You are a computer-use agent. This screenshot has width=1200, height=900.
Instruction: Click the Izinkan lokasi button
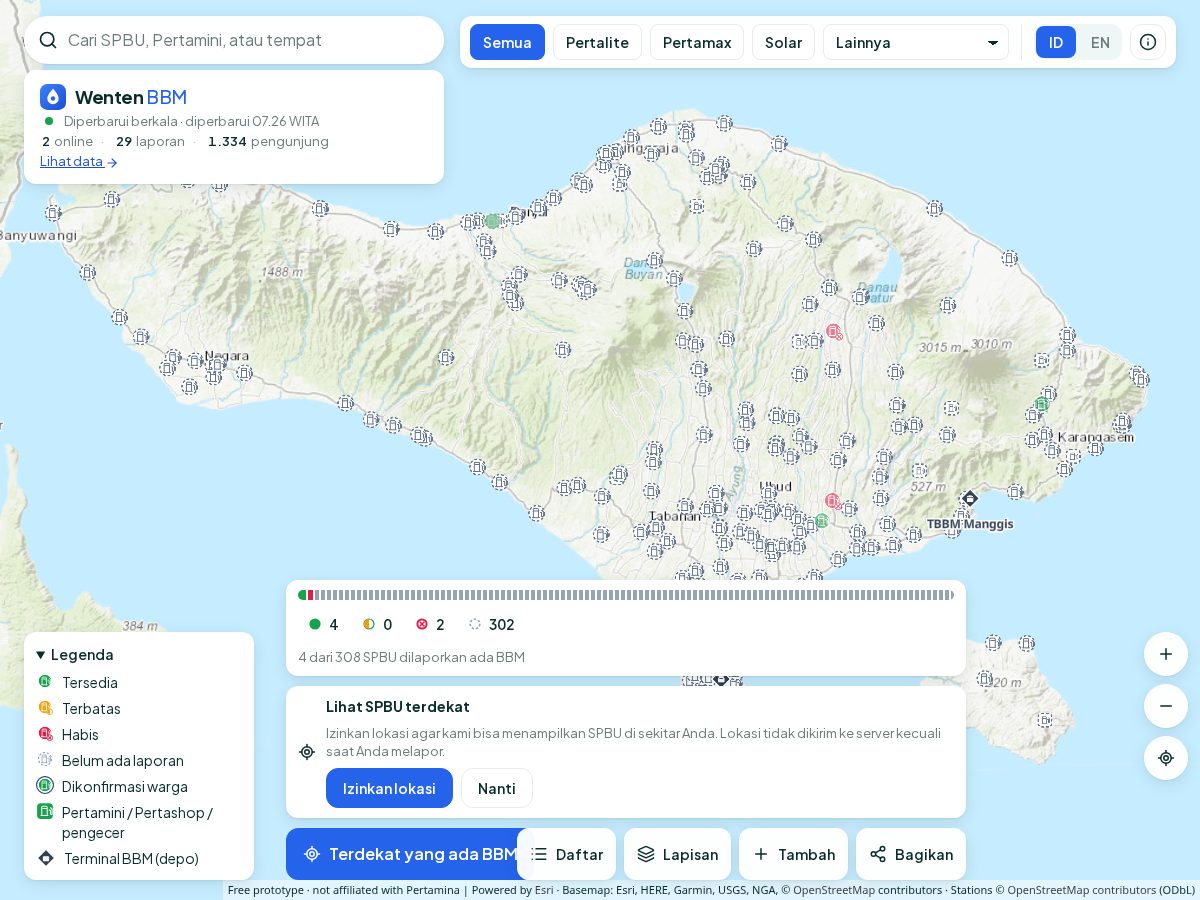[389, 788]
